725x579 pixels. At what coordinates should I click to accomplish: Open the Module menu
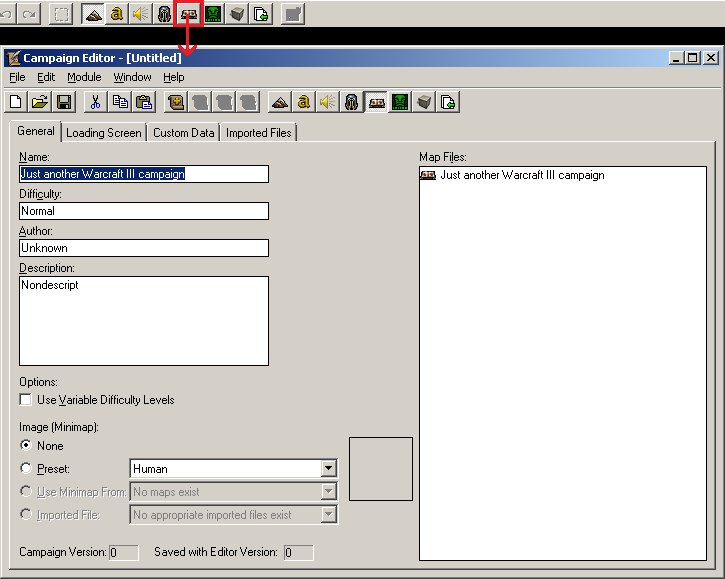point(84,77)
